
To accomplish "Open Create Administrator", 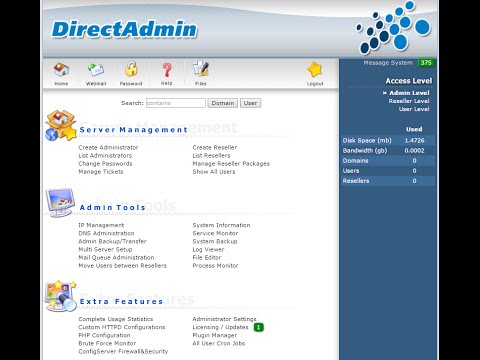I will point(108,147).
